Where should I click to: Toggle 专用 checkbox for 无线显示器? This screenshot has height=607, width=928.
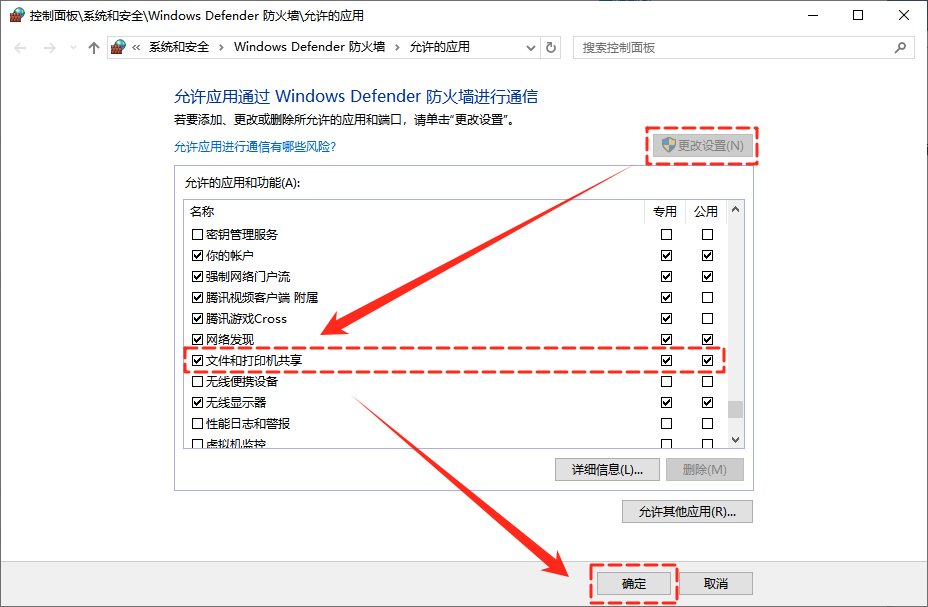click(x=666, y=403)
